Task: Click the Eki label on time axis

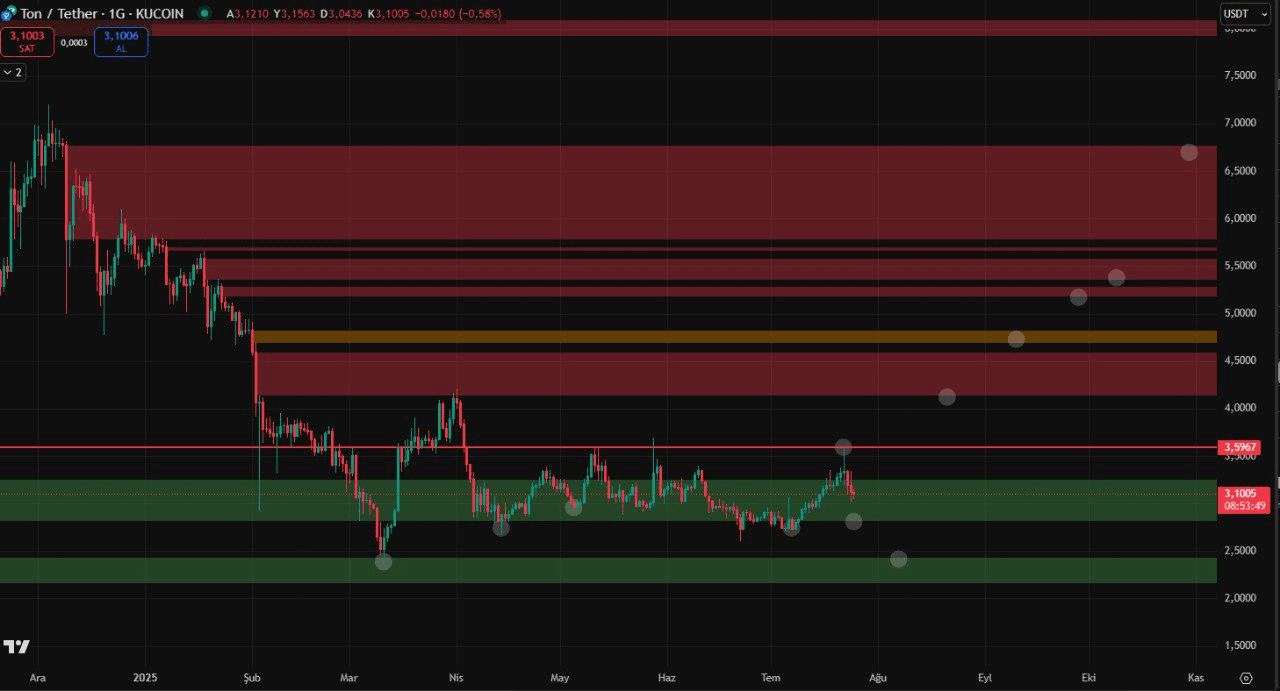Action: pos(1088,678)
